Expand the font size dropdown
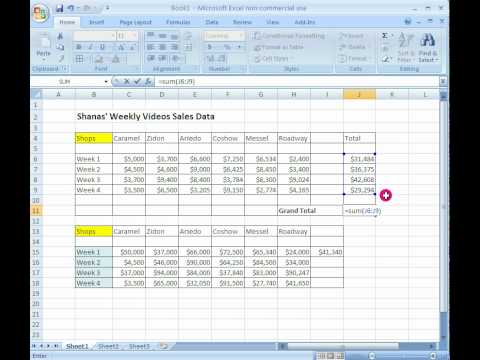The image size is (480, 360). point(134,36)
